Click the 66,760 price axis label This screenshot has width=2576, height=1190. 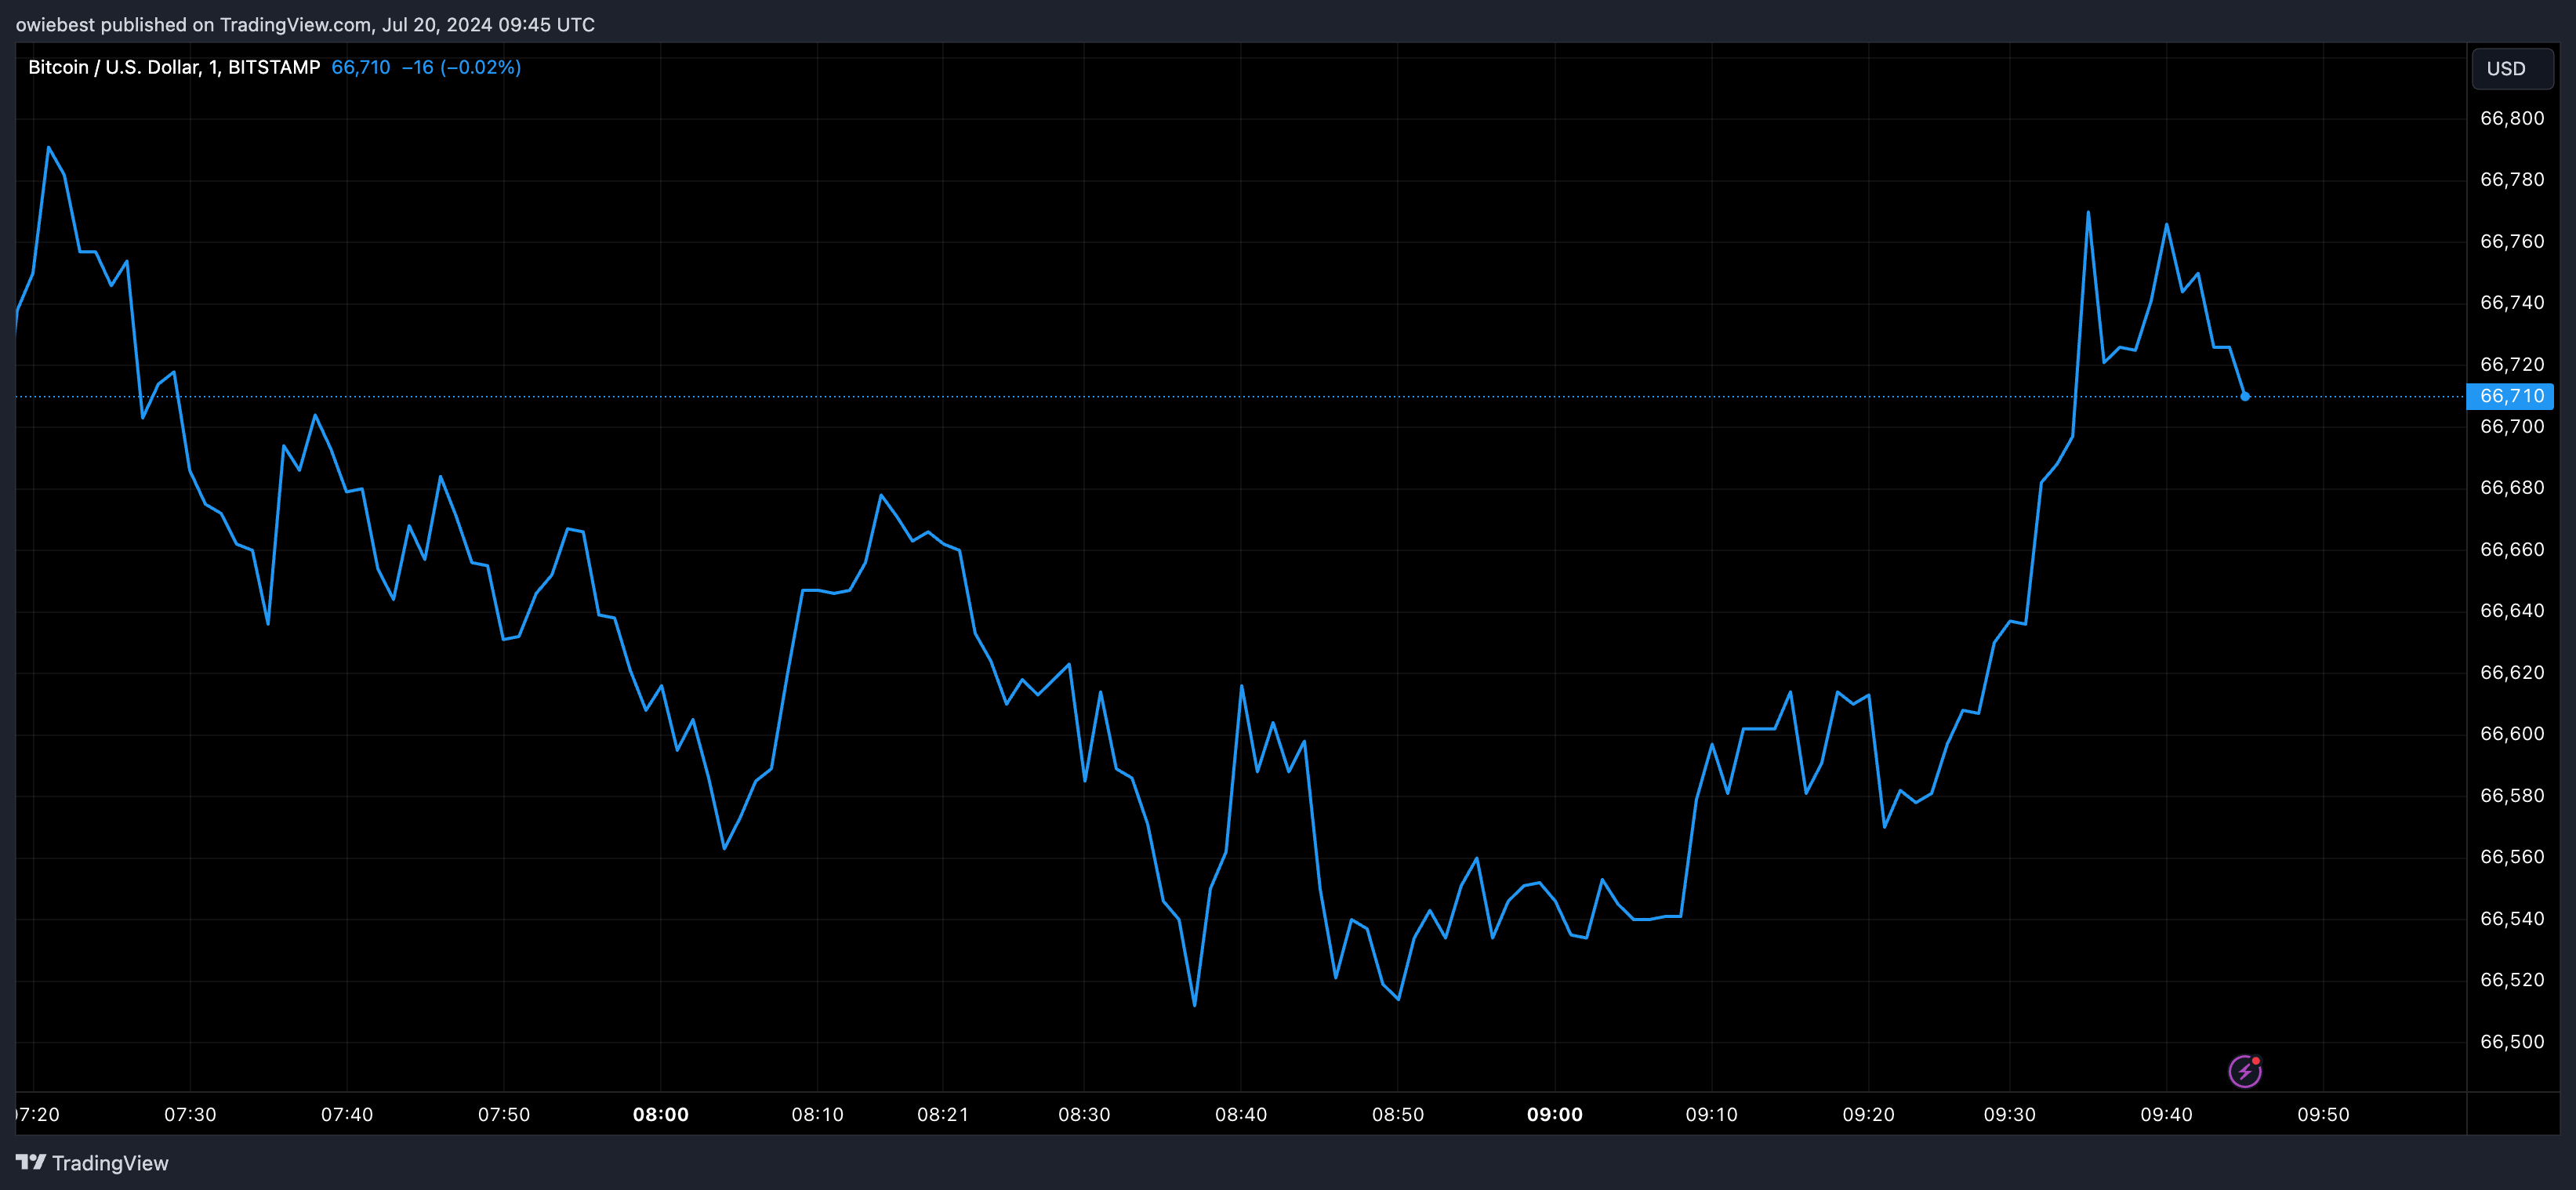coord(2512,241)
